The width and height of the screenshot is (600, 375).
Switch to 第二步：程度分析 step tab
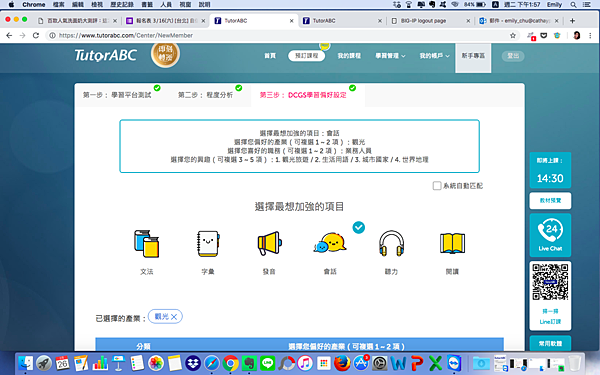click(x=205, y=95)
